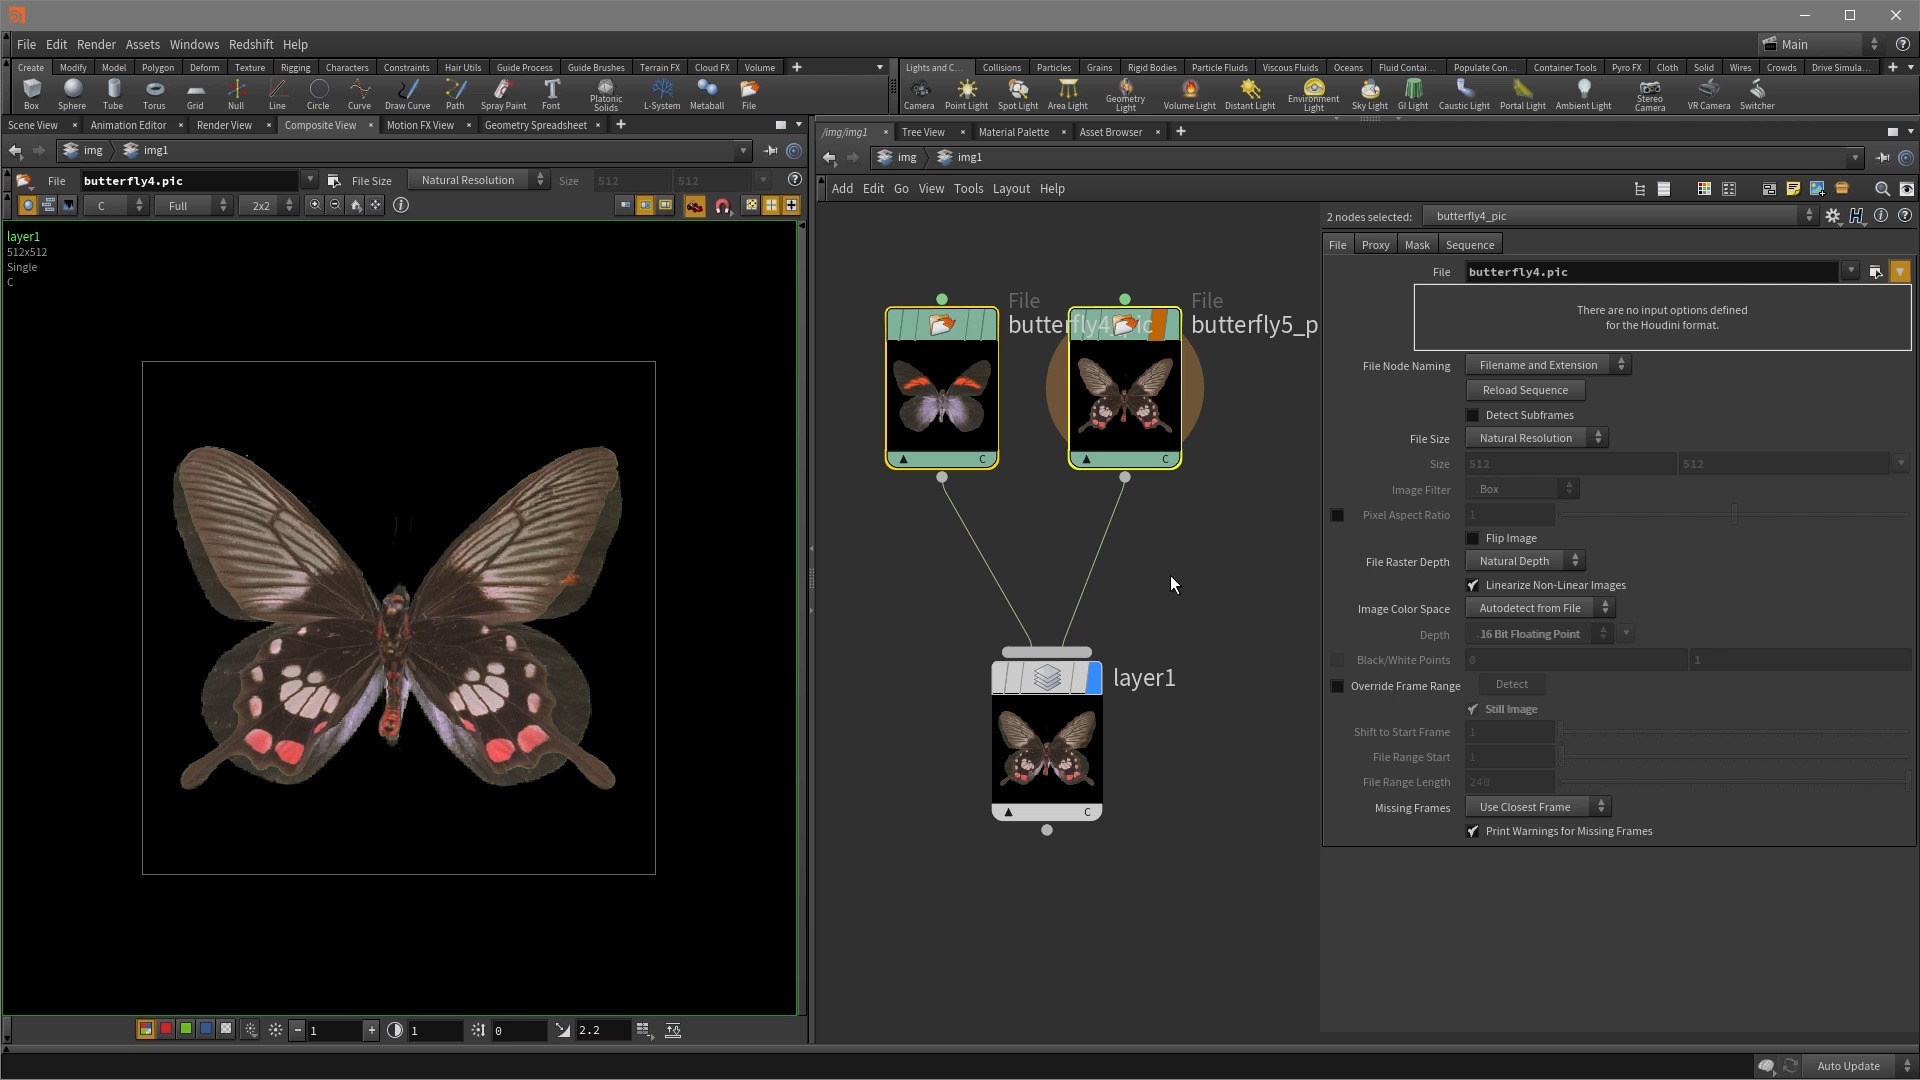
Task: Uncheck the Still Image option
Action: [x=1472, y=708]
